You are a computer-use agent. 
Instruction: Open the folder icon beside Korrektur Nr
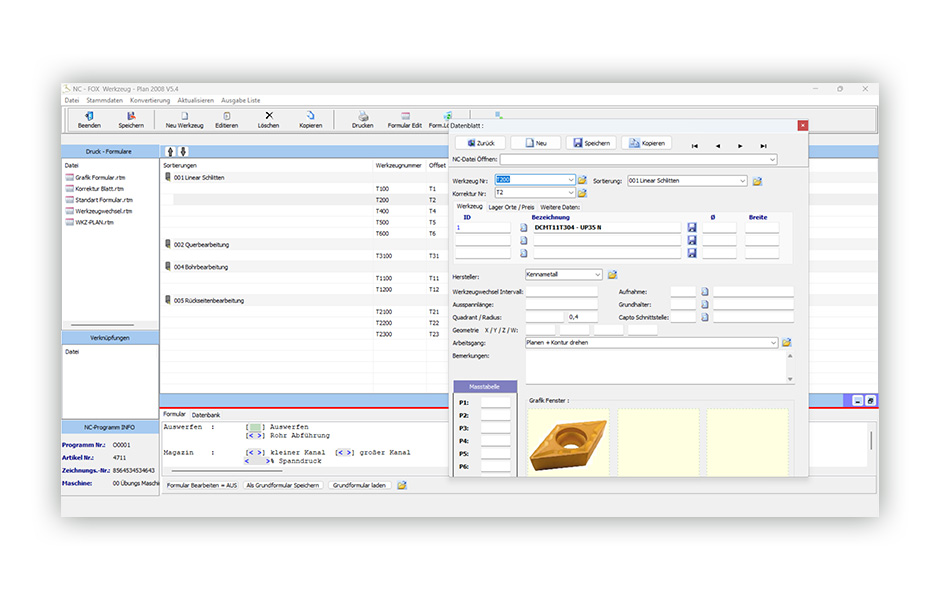coord(582,193)
